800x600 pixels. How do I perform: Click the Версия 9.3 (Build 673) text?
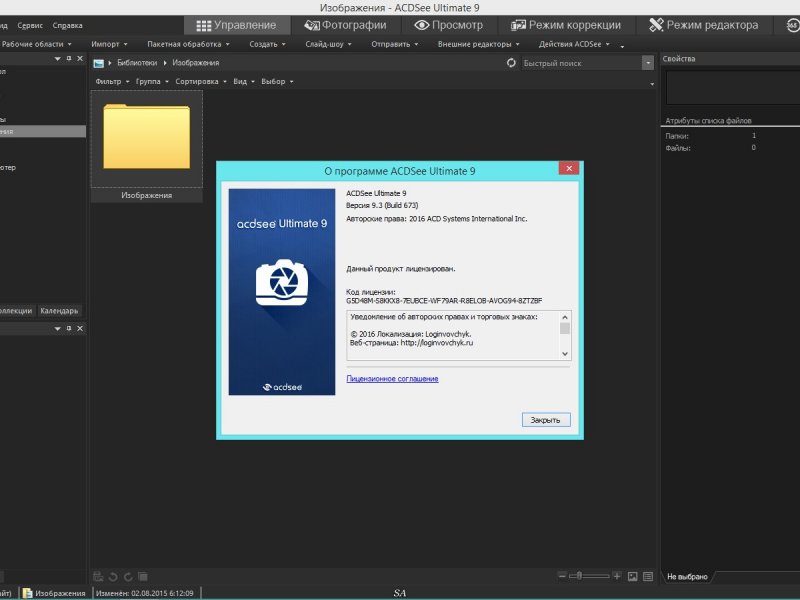[x=382, y=206]
